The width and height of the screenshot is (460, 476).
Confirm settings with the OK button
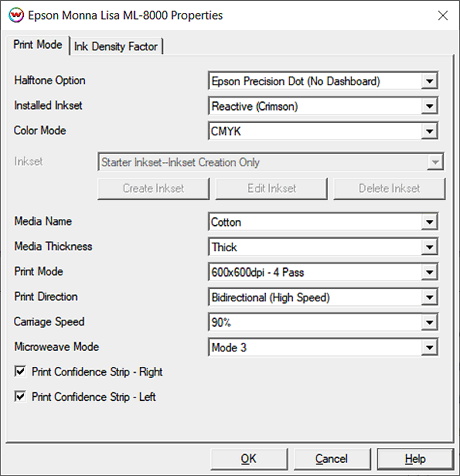tap(249, 459)
